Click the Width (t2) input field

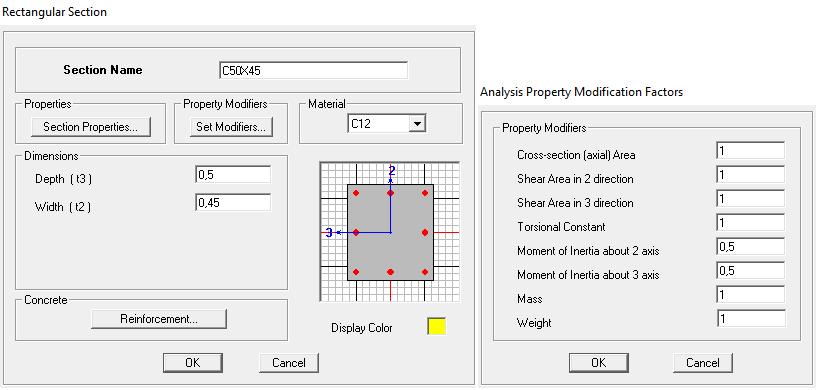click(233, 202)
